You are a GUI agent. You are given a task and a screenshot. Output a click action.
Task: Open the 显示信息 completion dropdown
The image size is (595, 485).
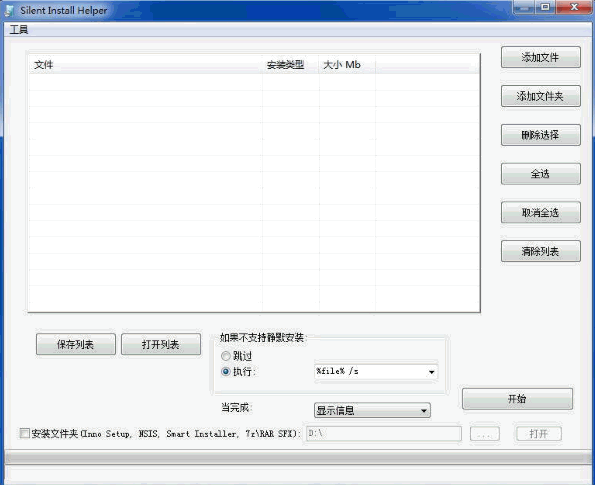372,410
